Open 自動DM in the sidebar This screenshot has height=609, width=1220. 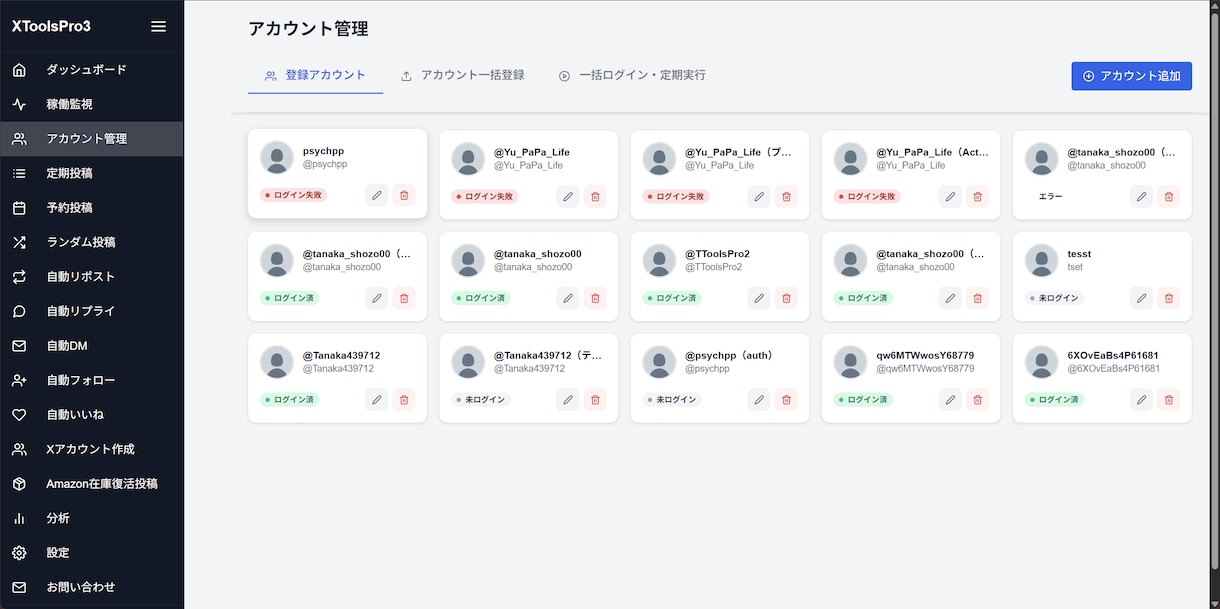click(x=91, y=346)
